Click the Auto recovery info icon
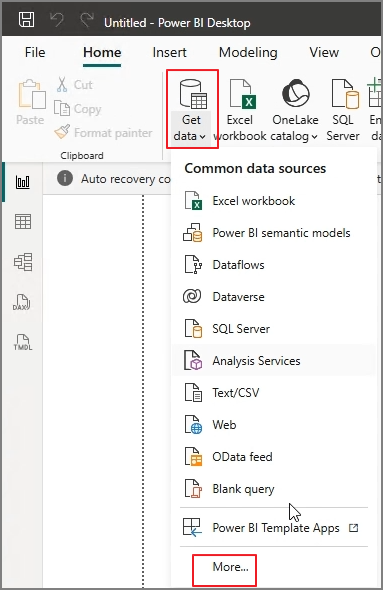This screenshot has width=383, height=590. (65, 178)
